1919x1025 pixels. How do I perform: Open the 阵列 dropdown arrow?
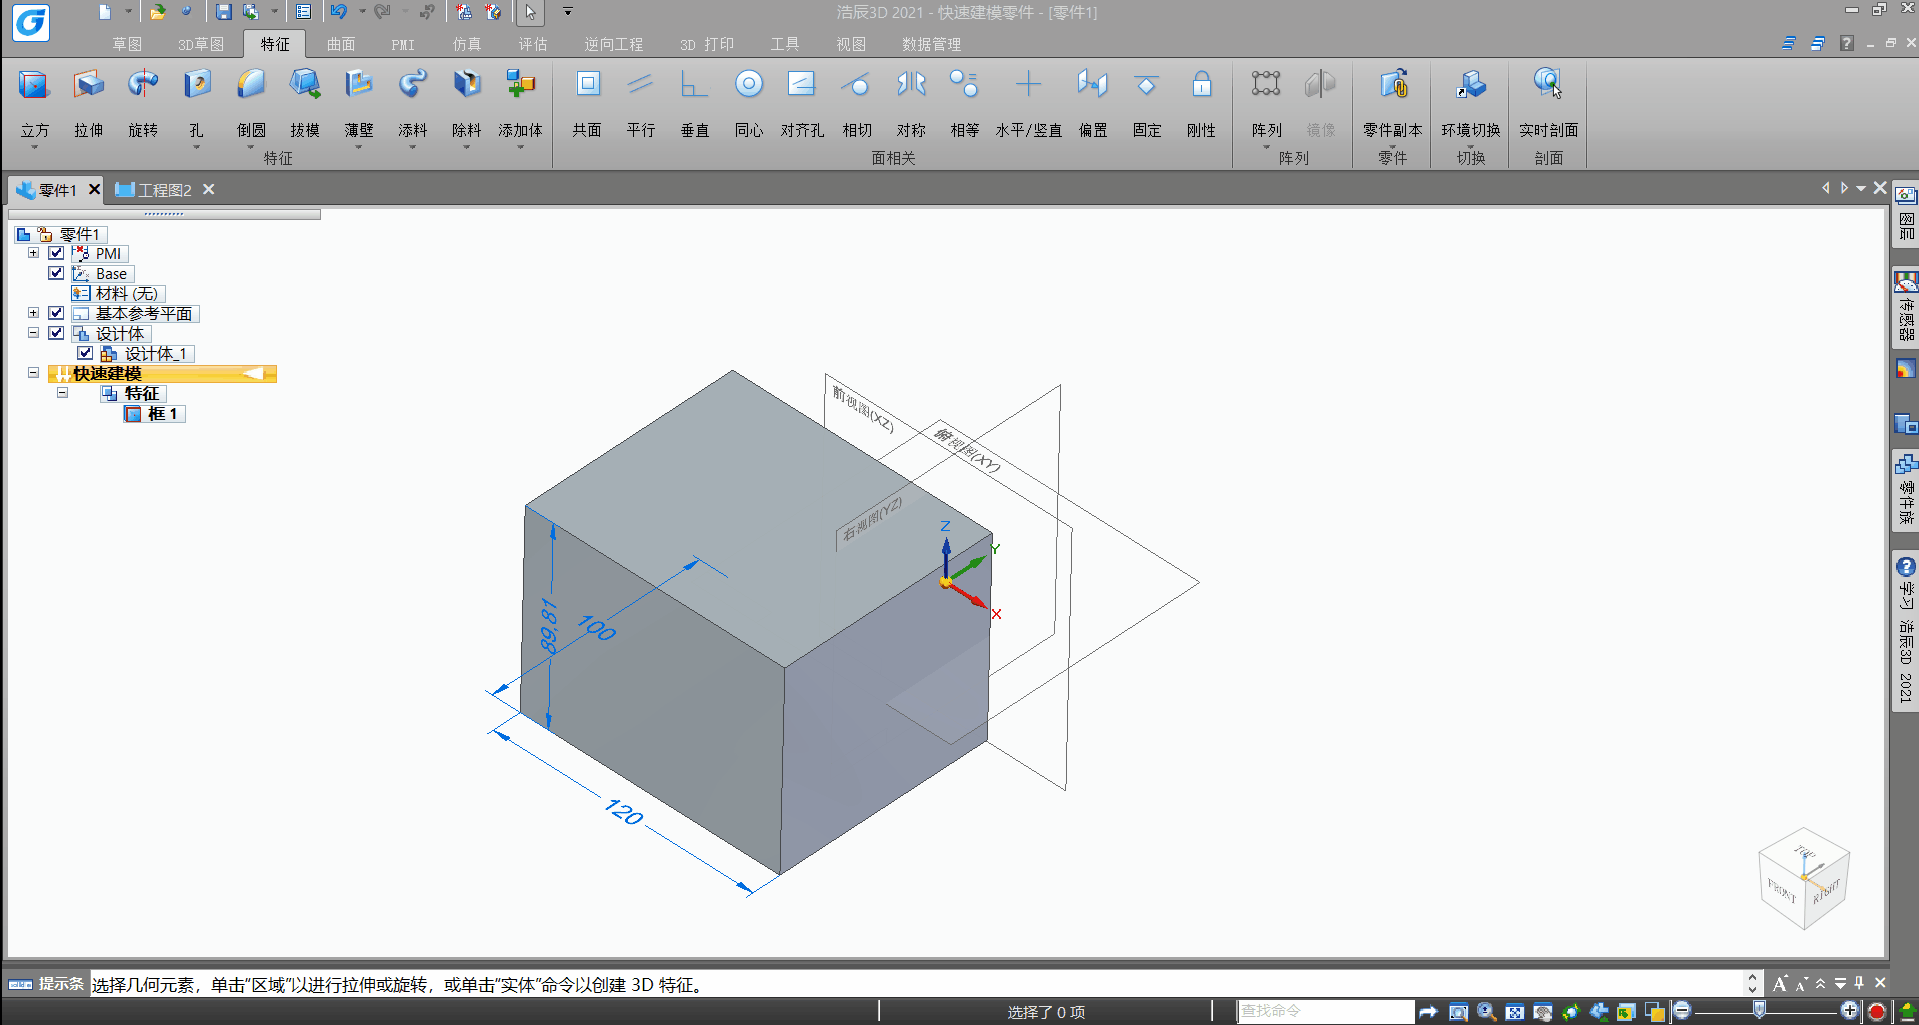pos(1266,148)
